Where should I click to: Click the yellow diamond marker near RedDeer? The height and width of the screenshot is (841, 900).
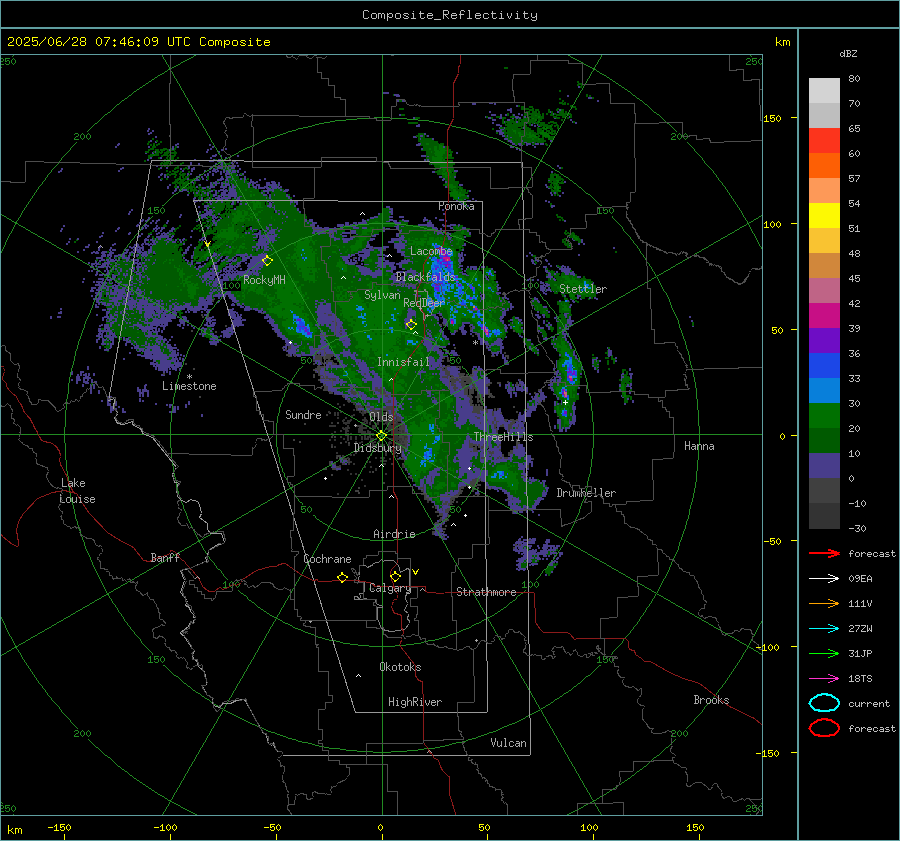(x=411, y=324)
